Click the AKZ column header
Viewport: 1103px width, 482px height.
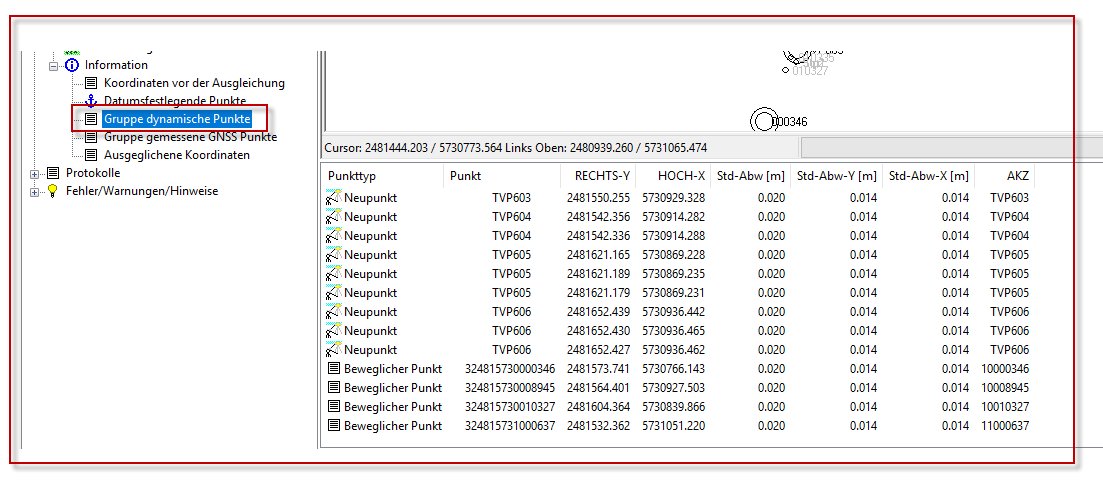point(1017,176)
